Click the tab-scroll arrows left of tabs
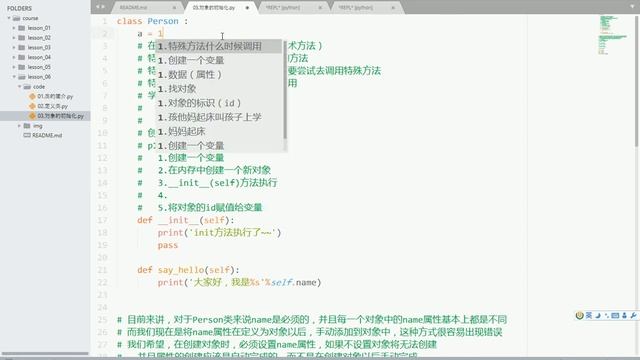This screenshot has width=640, height=360. pyautogui.click(x=100, y=7)
